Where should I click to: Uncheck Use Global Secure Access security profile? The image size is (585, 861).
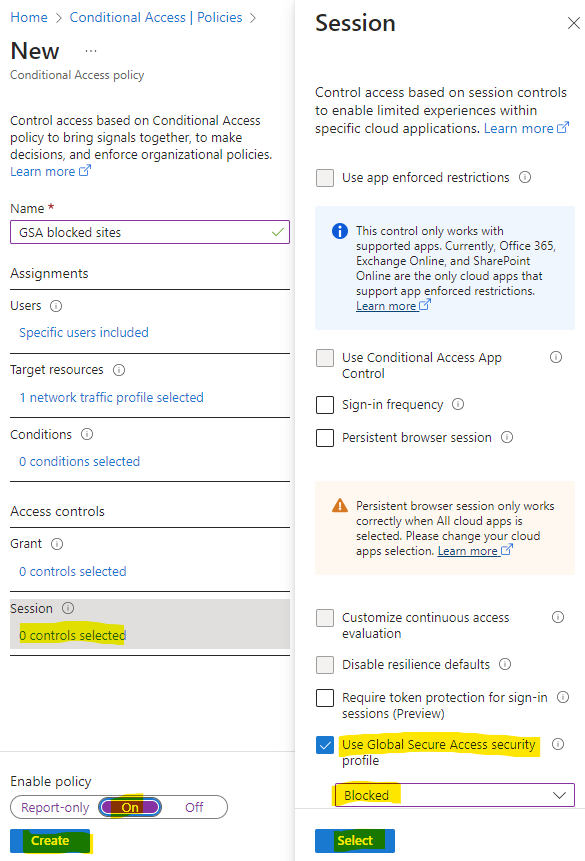point(325,745)
